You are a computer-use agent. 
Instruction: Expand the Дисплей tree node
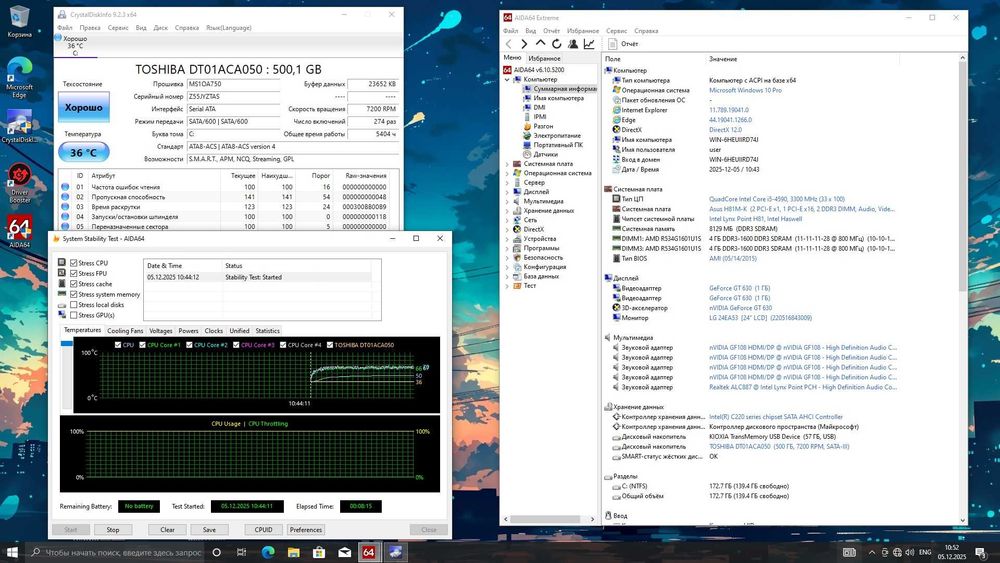[x=508, y=192]
